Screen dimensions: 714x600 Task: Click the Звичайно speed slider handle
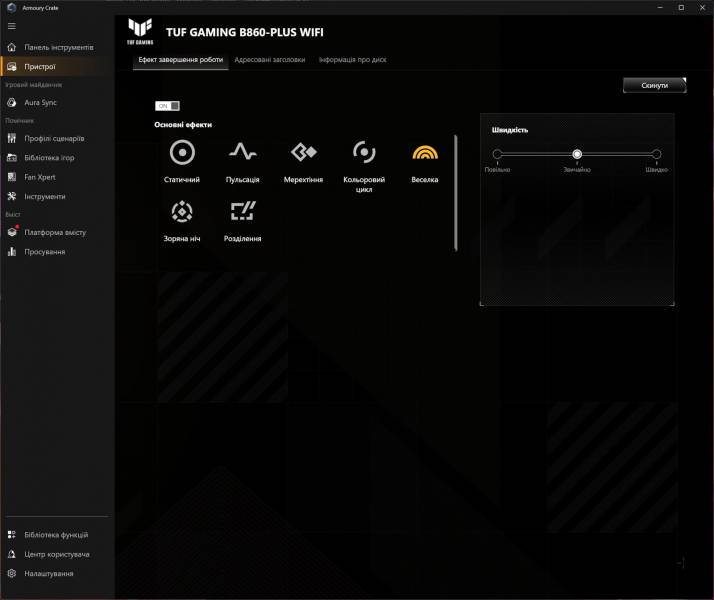point(577,154)
